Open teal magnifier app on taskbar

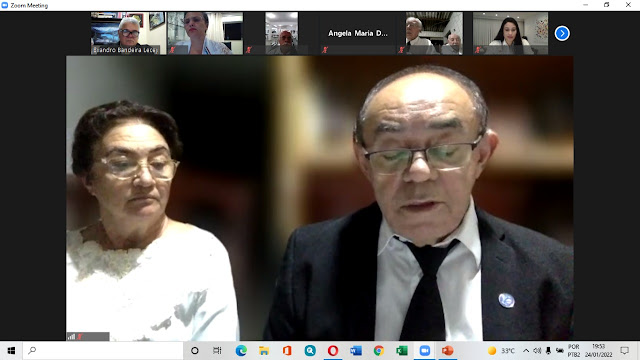pos(310,351)
